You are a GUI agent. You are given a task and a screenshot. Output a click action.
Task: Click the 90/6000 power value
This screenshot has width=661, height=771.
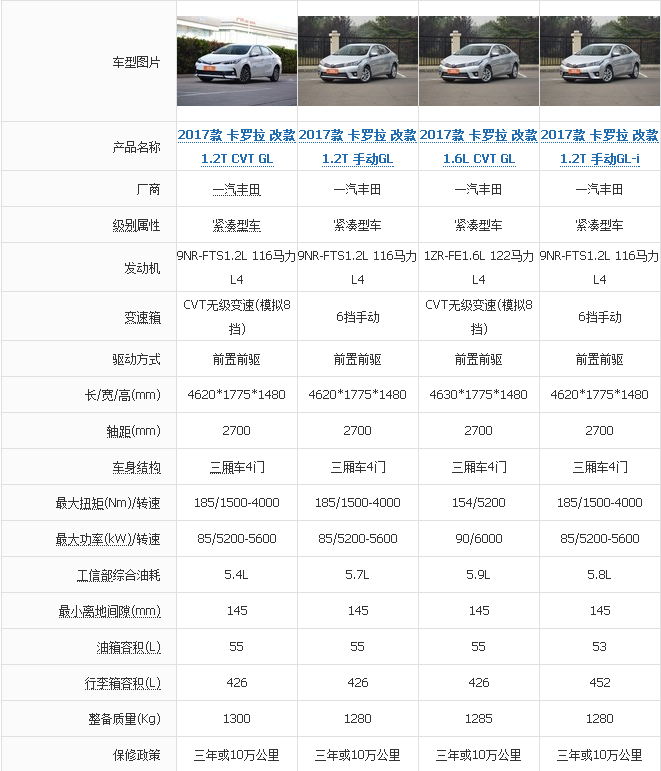(x=479, y=538)
